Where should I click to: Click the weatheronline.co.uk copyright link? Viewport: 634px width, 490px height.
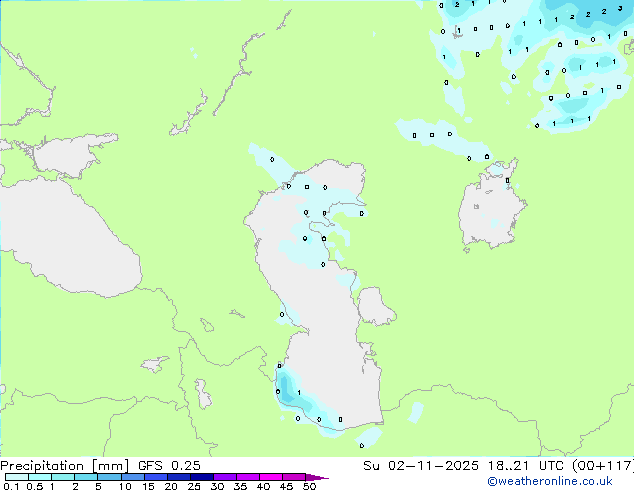coord(549,482)
